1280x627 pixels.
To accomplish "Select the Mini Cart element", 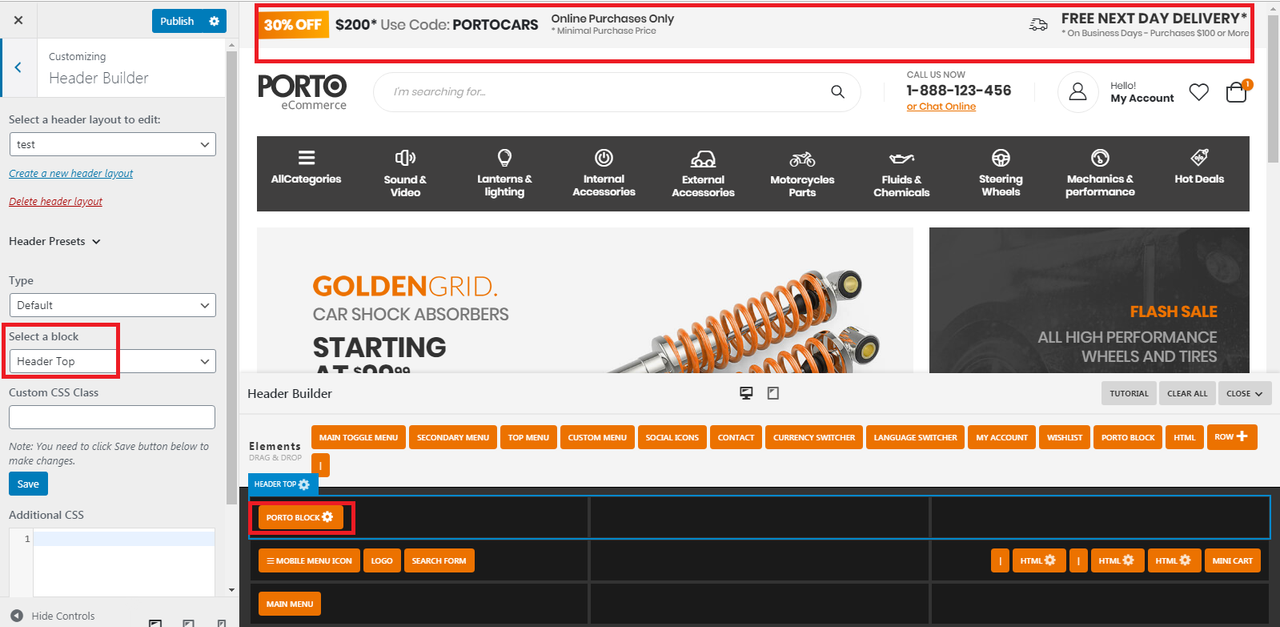I will 1232,561.
